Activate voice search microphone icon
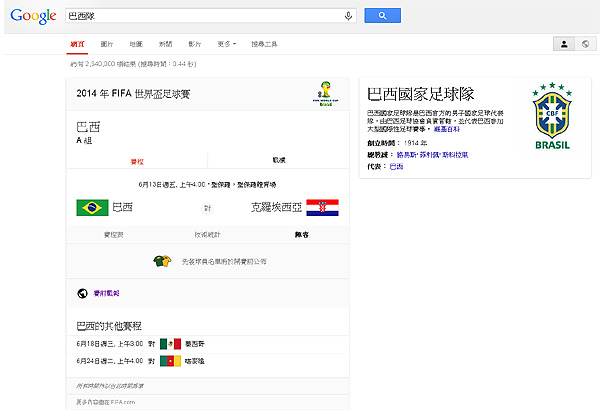Image resolution: width=600 pixels, height=410 pixels. pyautogui.click(x=348, y=16)
